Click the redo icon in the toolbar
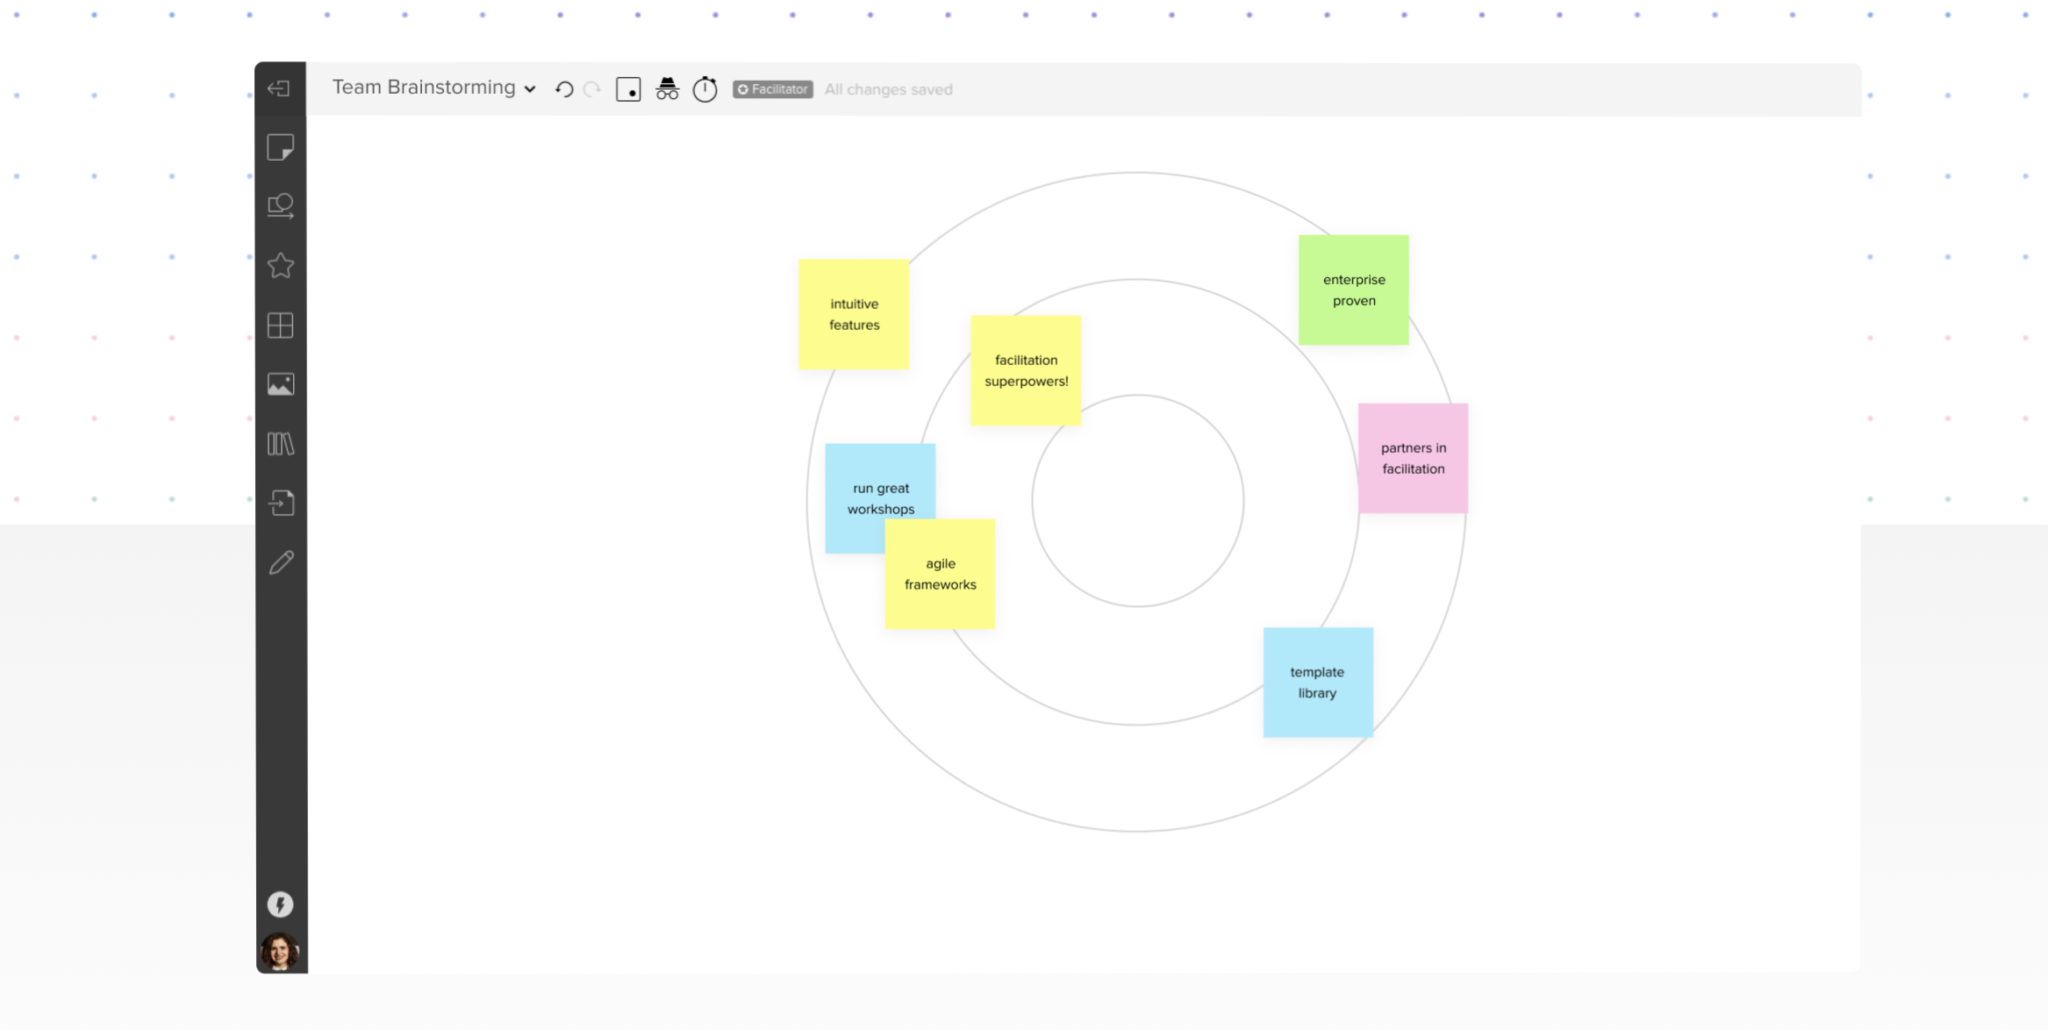Viewport: 2048px width, 1030px height. point(590,89)
